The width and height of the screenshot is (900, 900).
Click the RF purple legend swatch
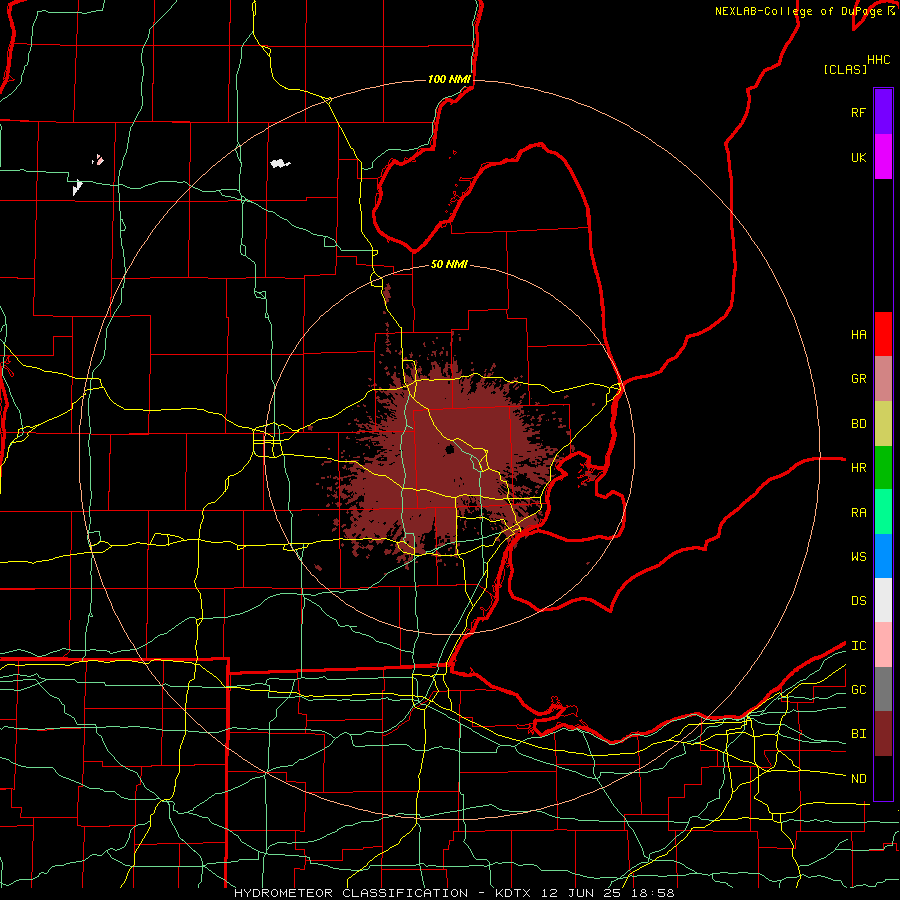click(883, 112)
